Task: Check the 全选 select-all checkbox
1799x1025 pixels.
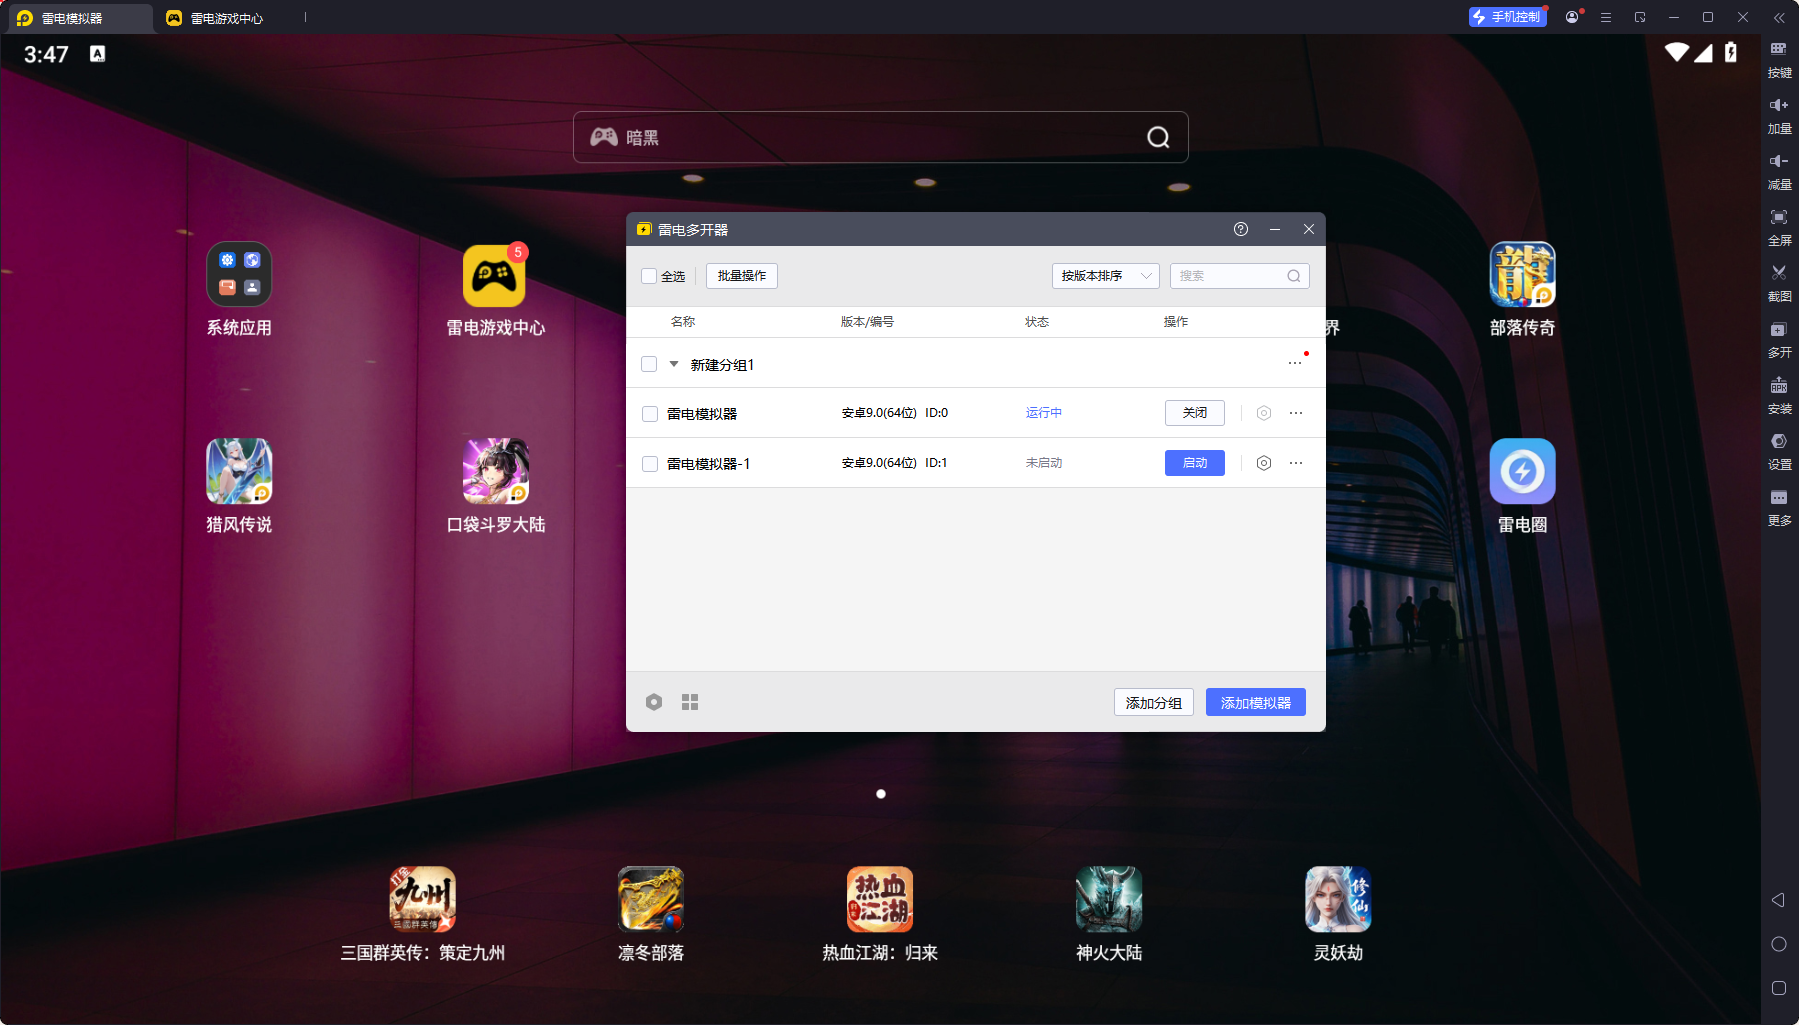Action: (x=649, y=276)
